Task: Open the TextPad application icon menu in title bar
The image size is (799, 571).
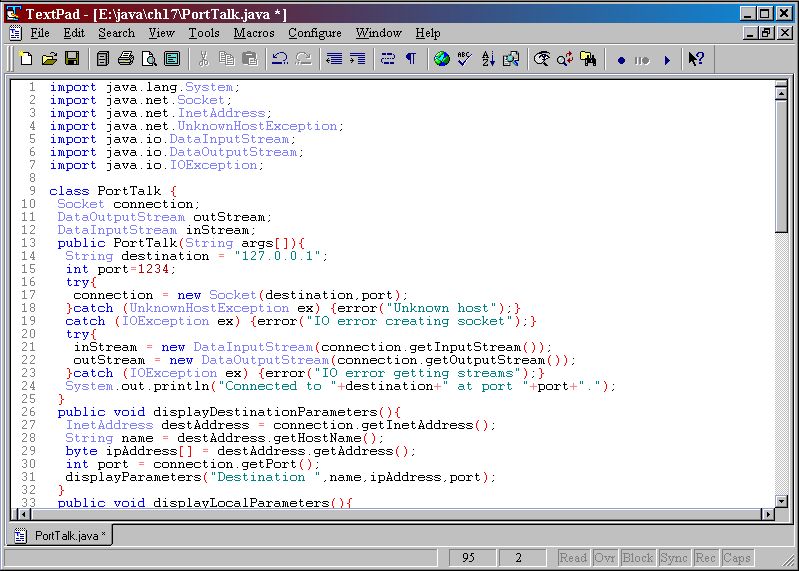Action: coord(12,13)
